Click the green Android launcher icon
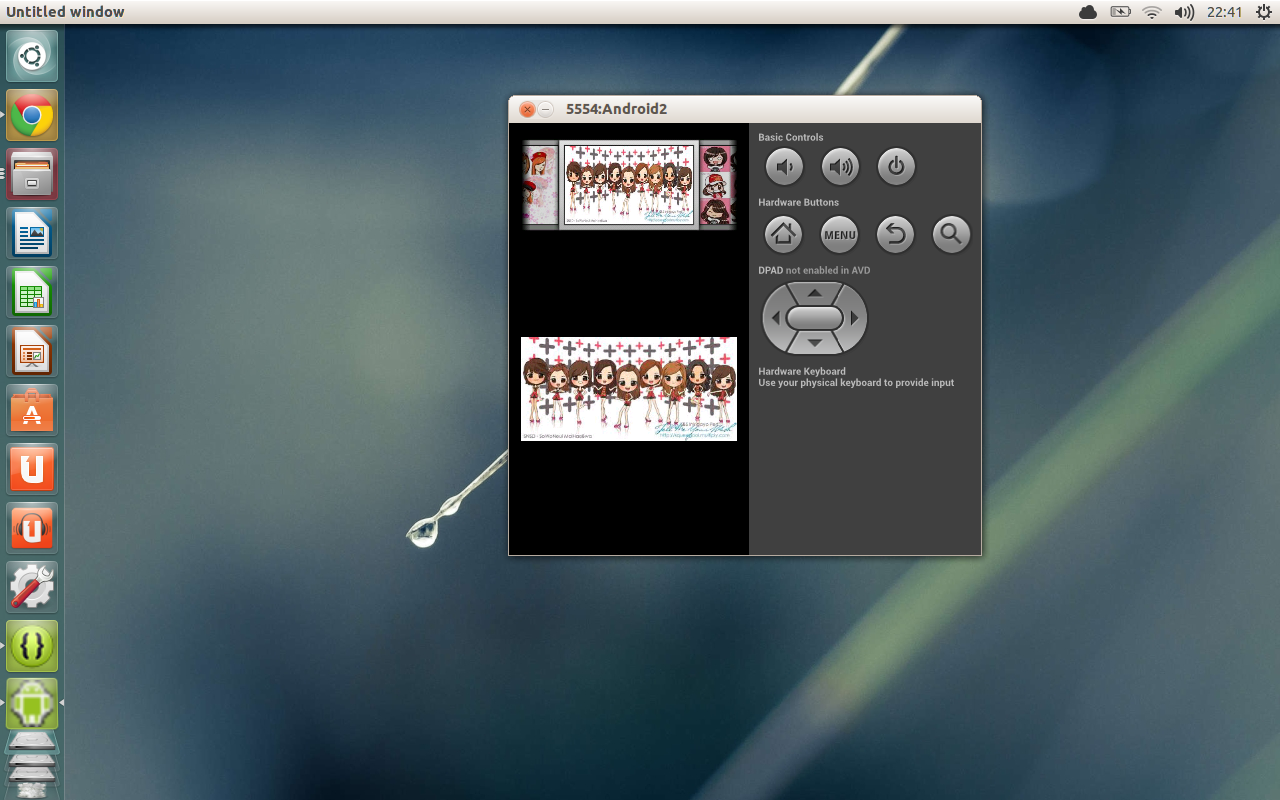Screen dimensions: 1280x800 click(32, 705)
